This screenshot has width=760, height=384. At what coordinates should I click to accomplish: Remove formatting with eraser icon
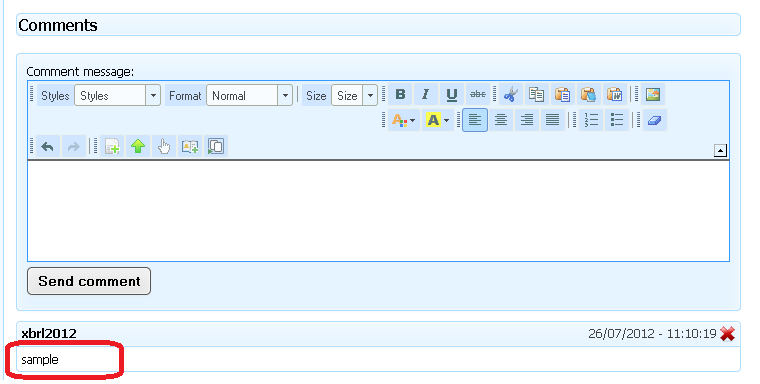655,120
